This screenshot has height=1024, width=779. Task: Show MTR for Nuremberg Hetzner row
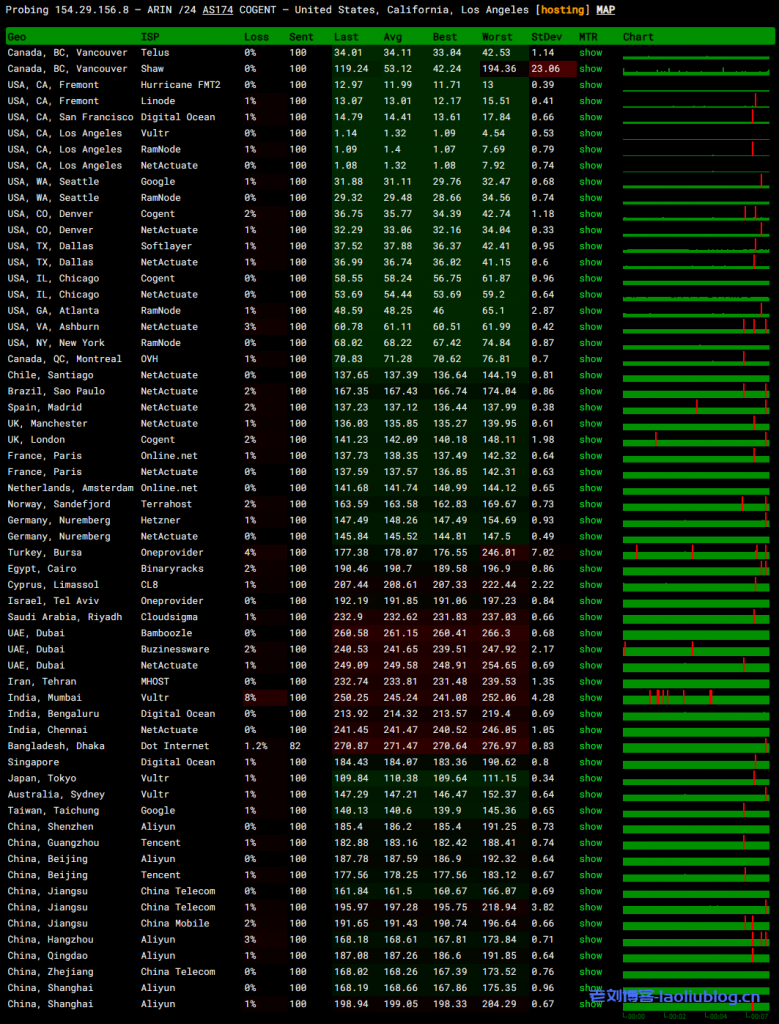click(590, 520)
